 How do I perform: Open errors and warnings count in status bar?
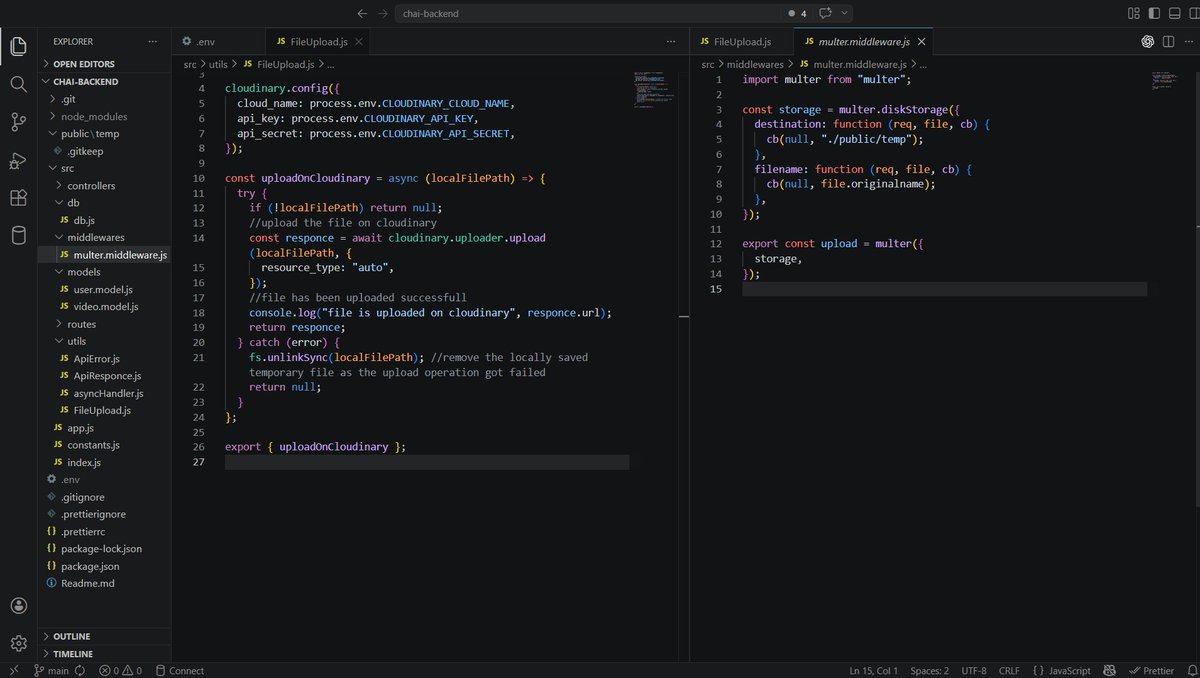(120, 670)
